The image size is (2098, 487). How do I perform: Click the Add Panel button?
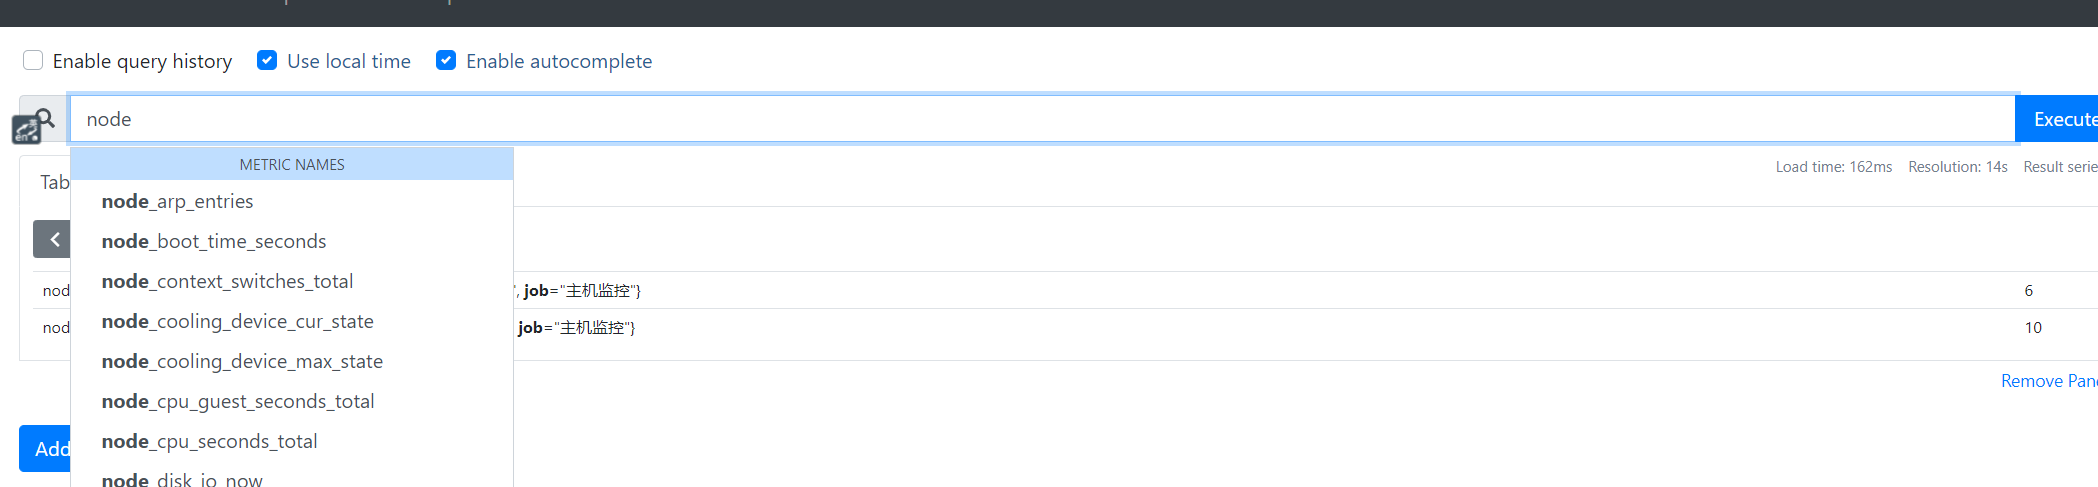[46, 449]
